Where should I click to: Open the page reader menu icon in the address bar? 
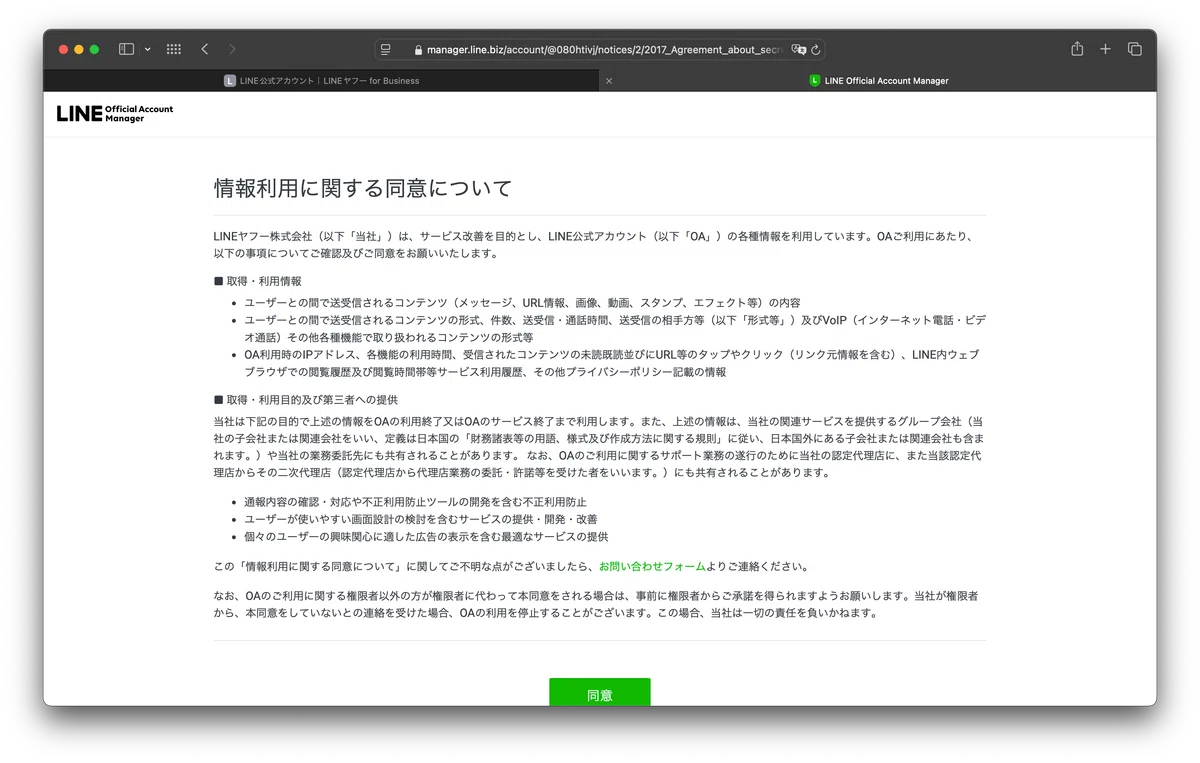click(x=386, y=49)
